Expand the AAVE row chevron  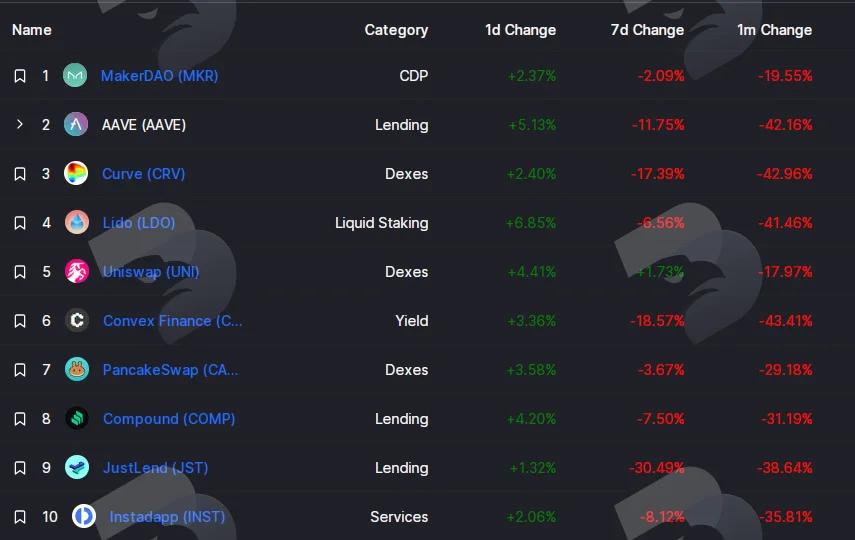click(x=20, y=124)
